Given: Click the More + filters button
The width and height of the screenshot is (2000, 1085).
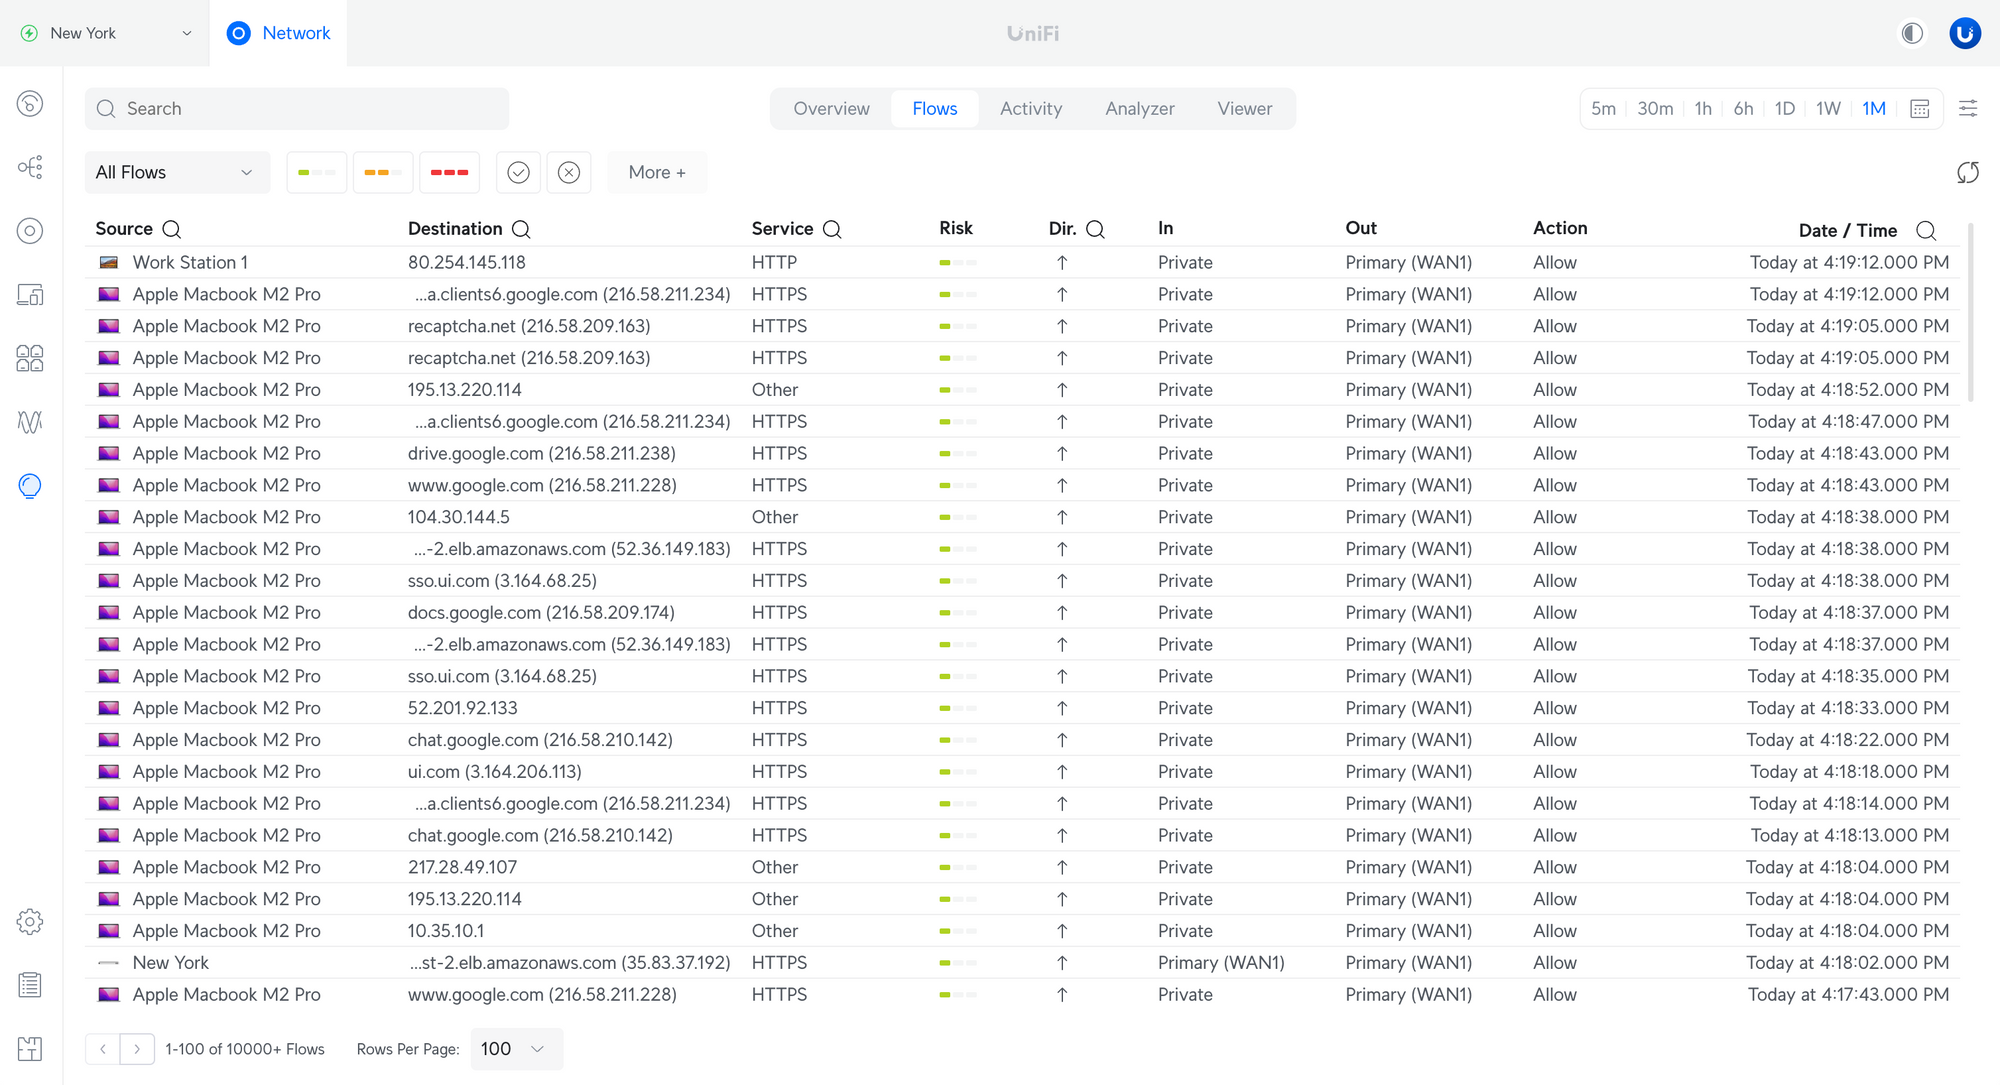Looking at the screenshot, I should [657, 172].
